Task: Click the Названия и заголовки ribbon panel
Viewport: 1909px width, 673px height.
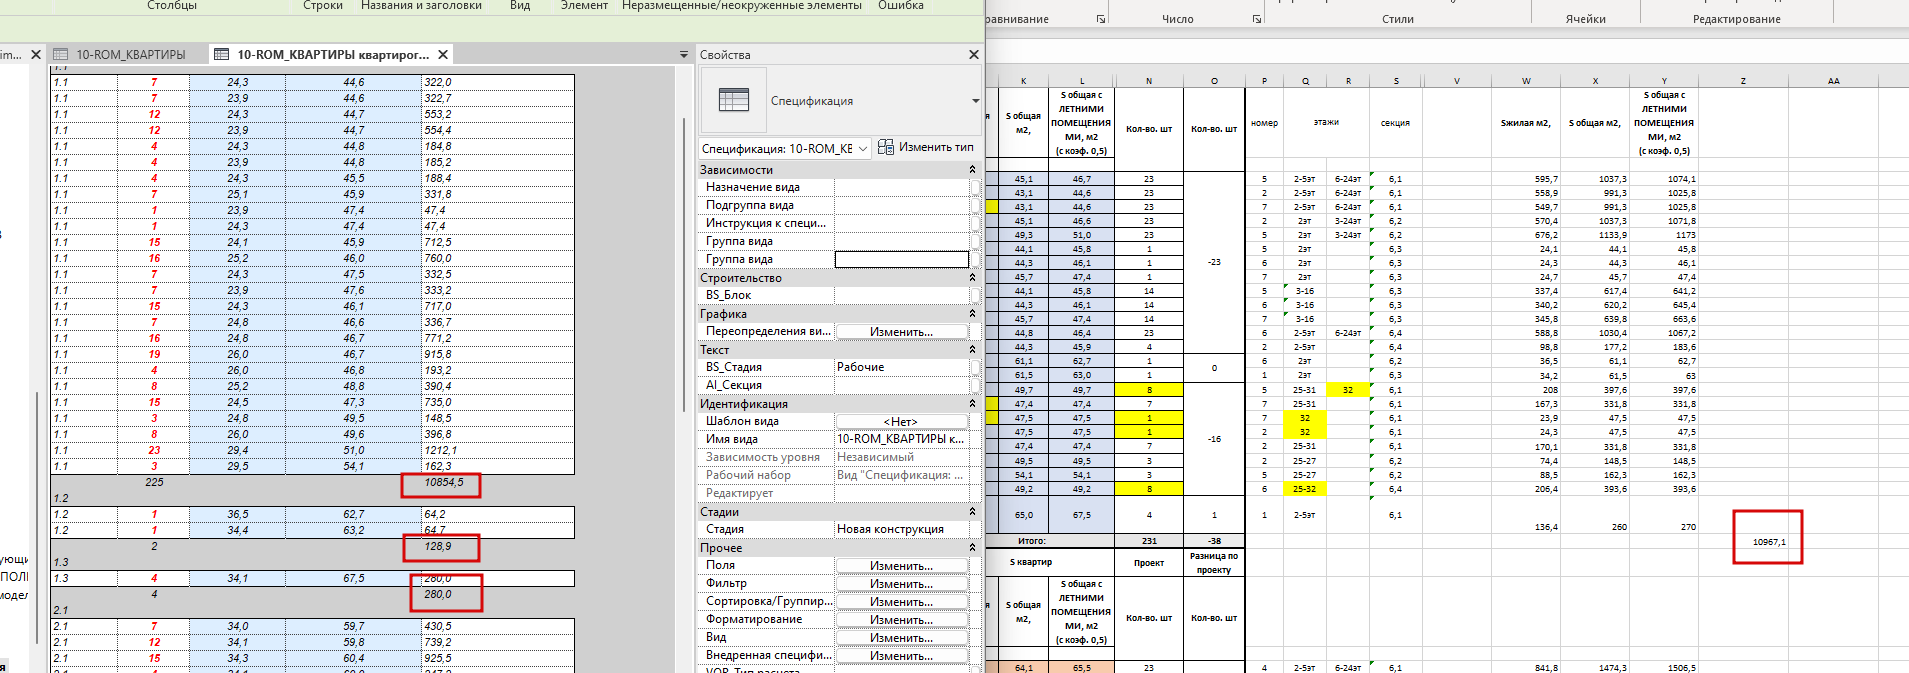Action: point(421,6)
